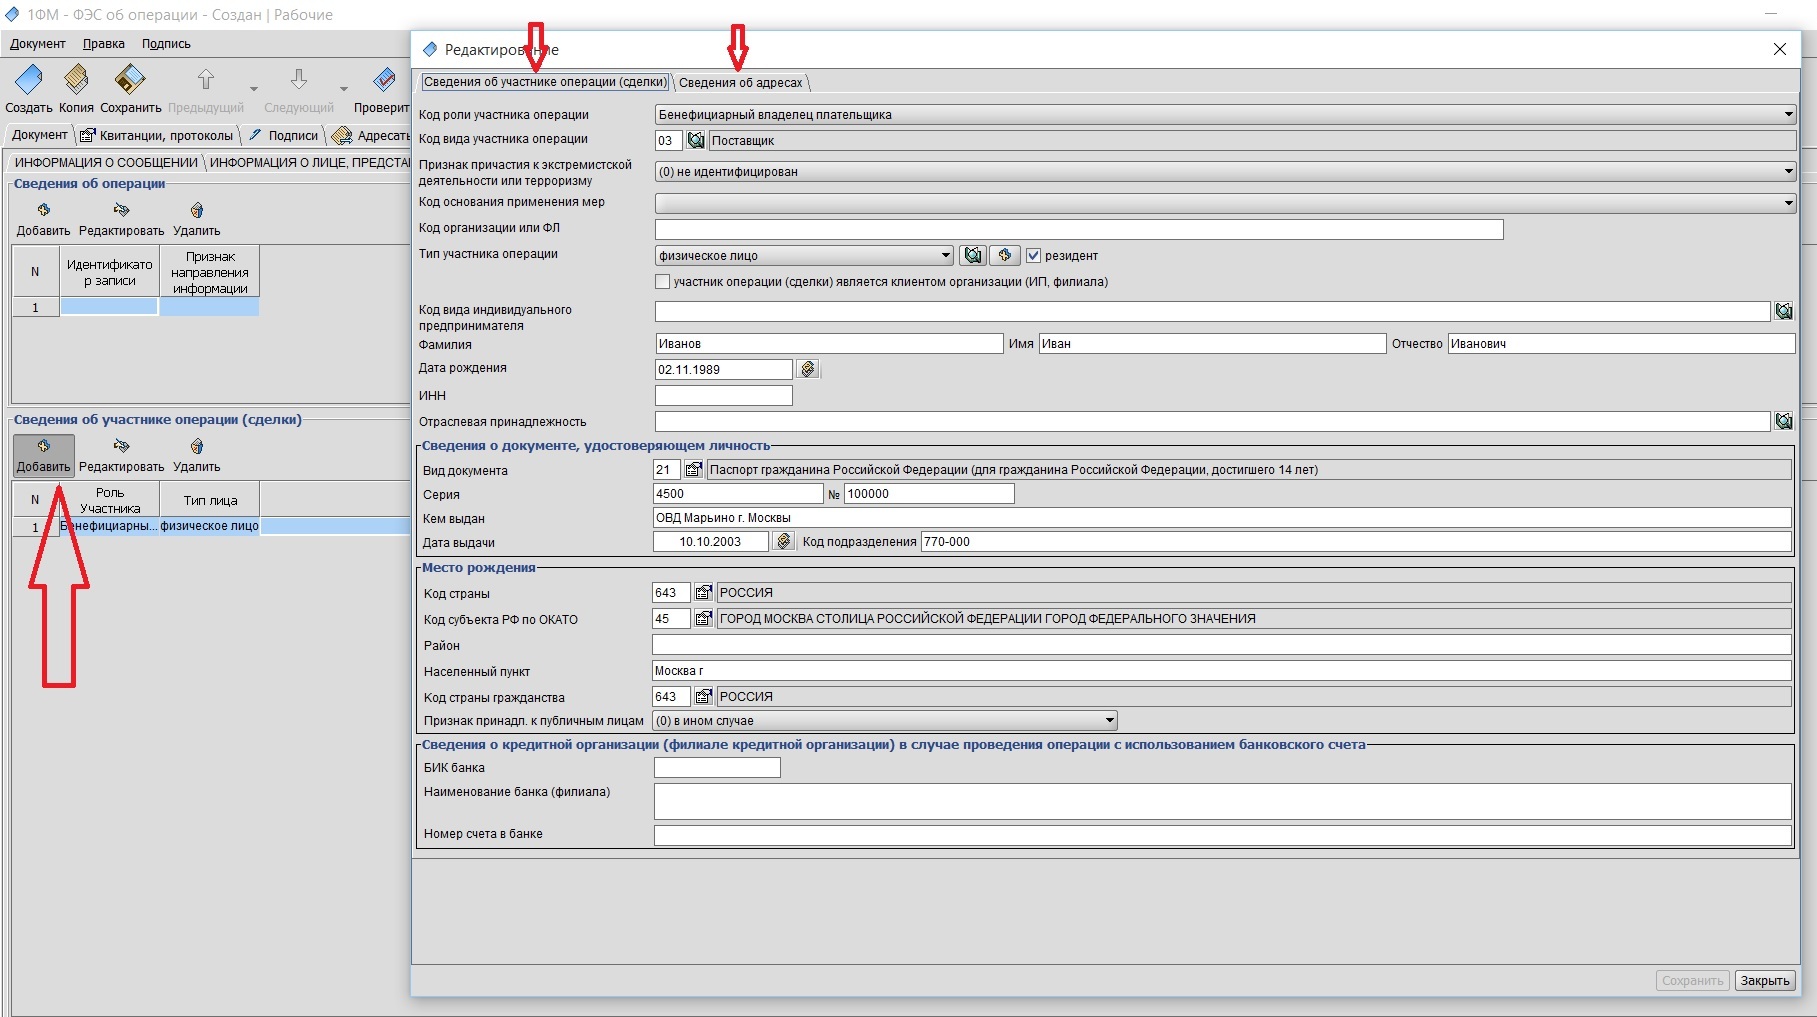The height and width of the screenshot is (1017, 1817).
Task: Click the Отчество input field
Action: click(1621, 343)
